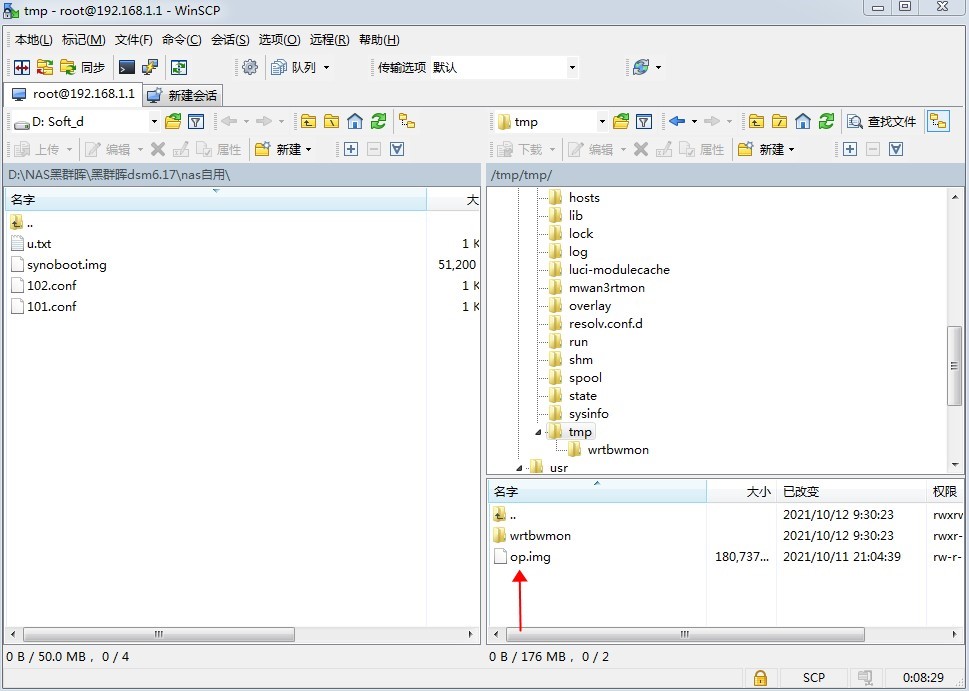Image resolution: width=969 pixels, height=691 pixels.
Task: Click the red X delete icon on remote toolbar
Action: click(x=640, y=149)
